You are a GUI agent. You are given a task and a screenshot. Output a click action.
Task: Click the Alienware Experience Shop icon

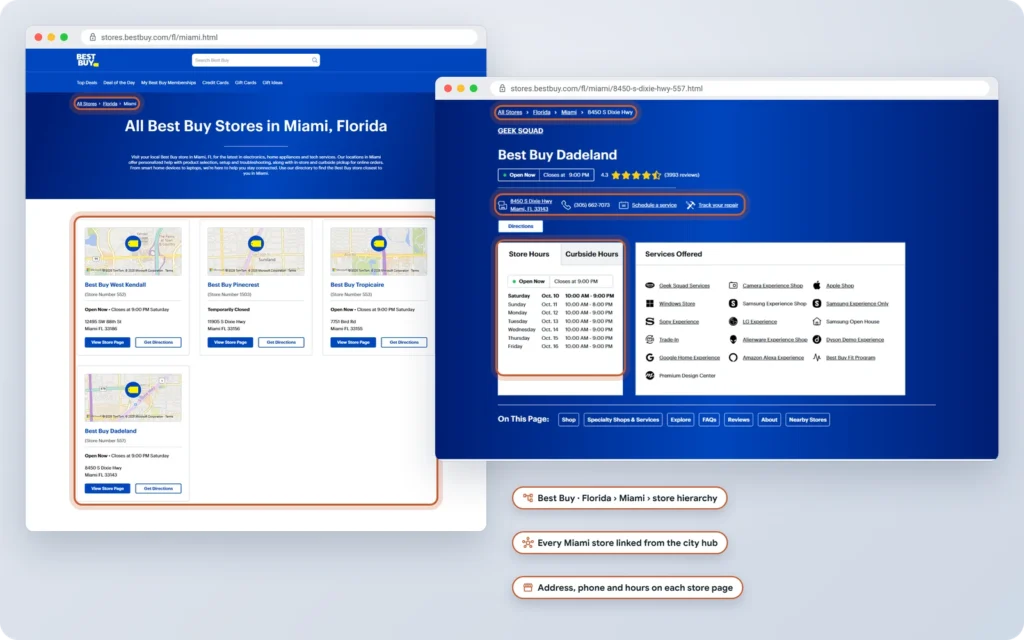(733, 340)
